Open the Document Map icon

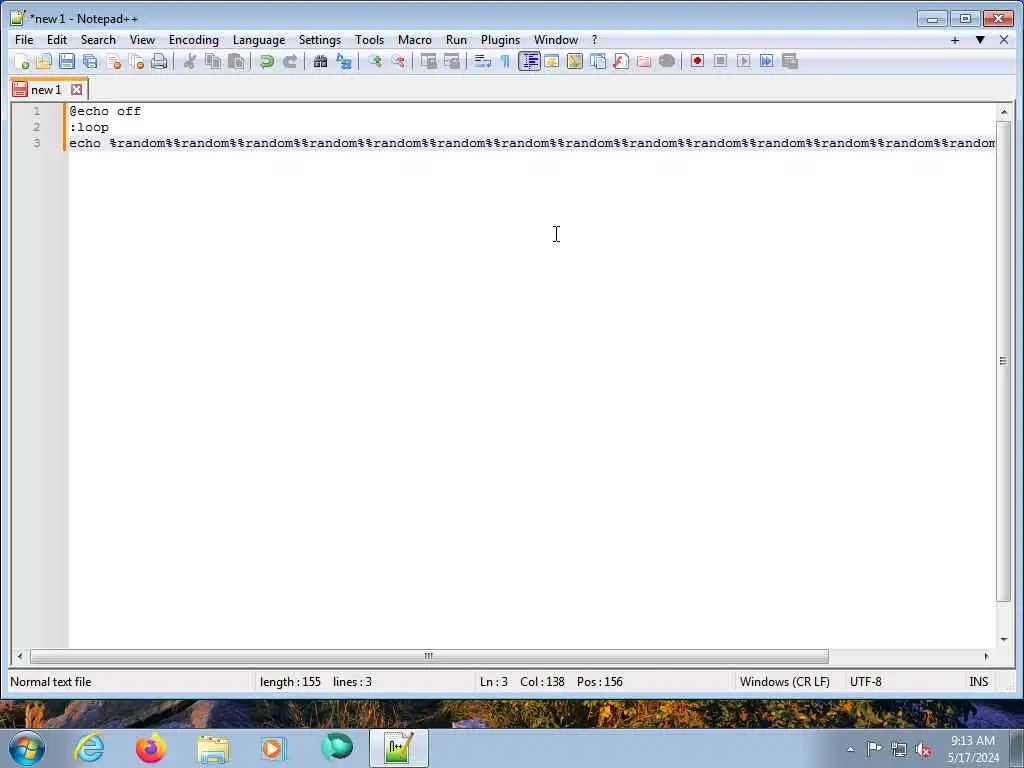click(x=575, y=61)
